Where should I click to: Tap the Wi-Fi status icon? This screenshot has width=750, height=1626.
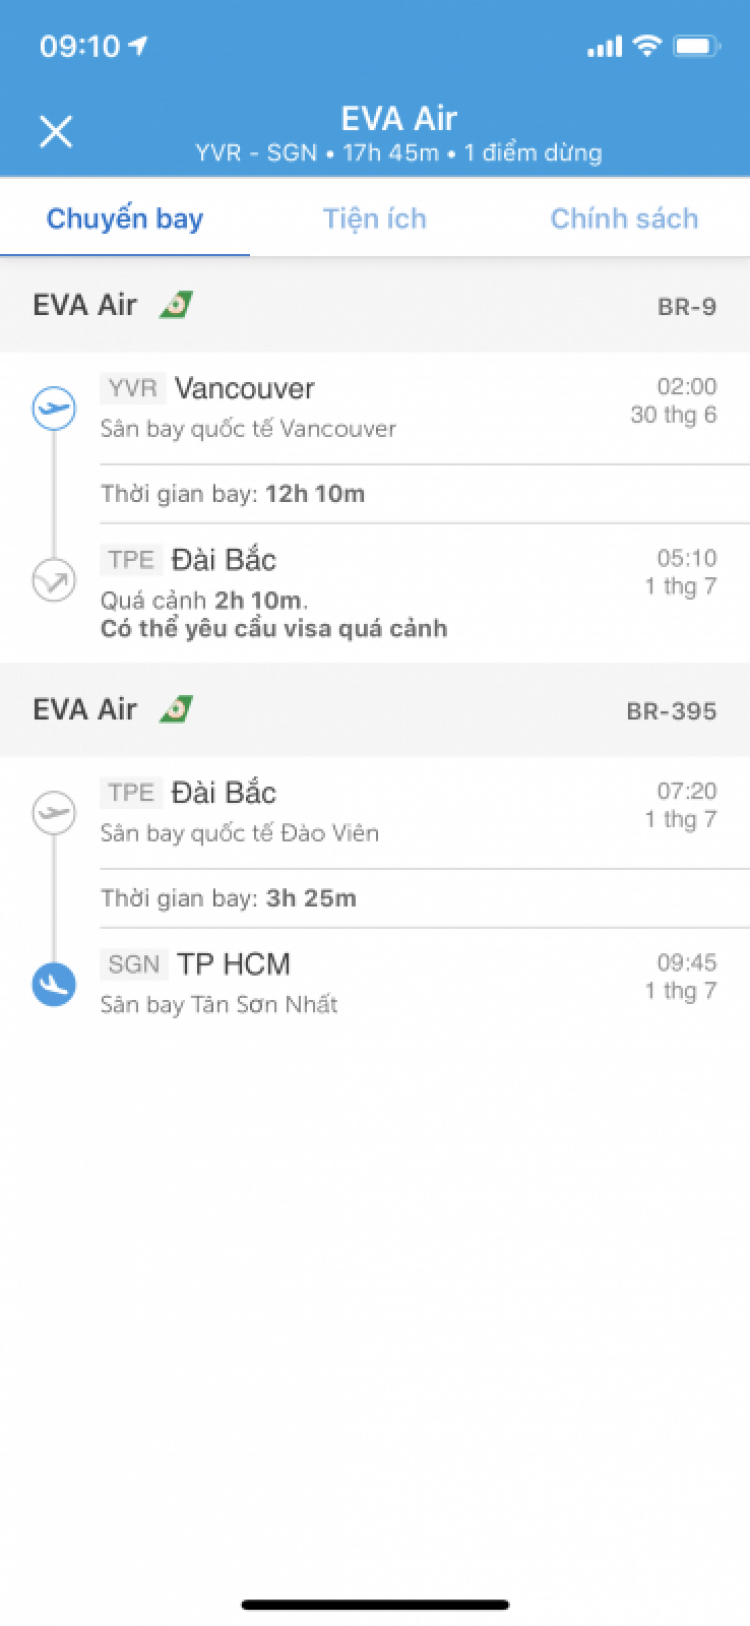click(x=648, y=45)
